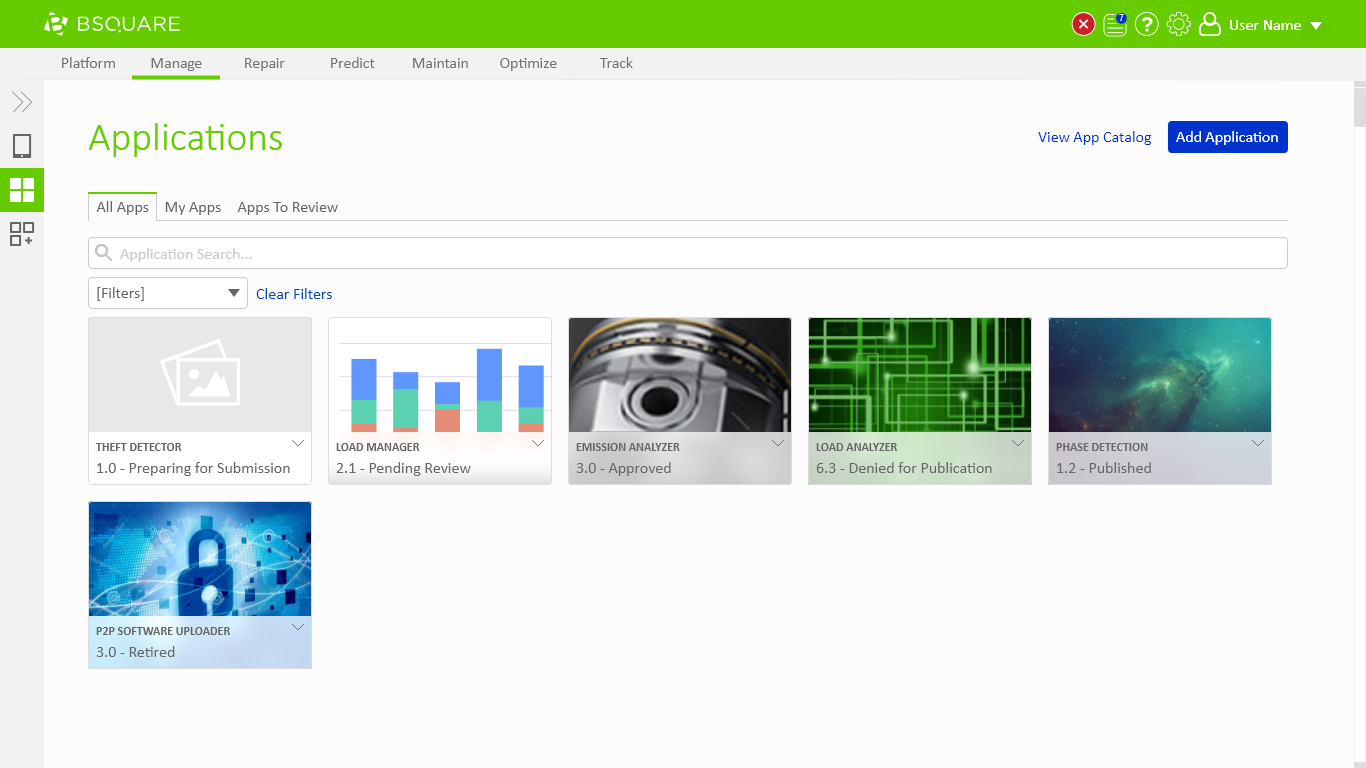Click the user profile avatar icon

coord(1210,25)
